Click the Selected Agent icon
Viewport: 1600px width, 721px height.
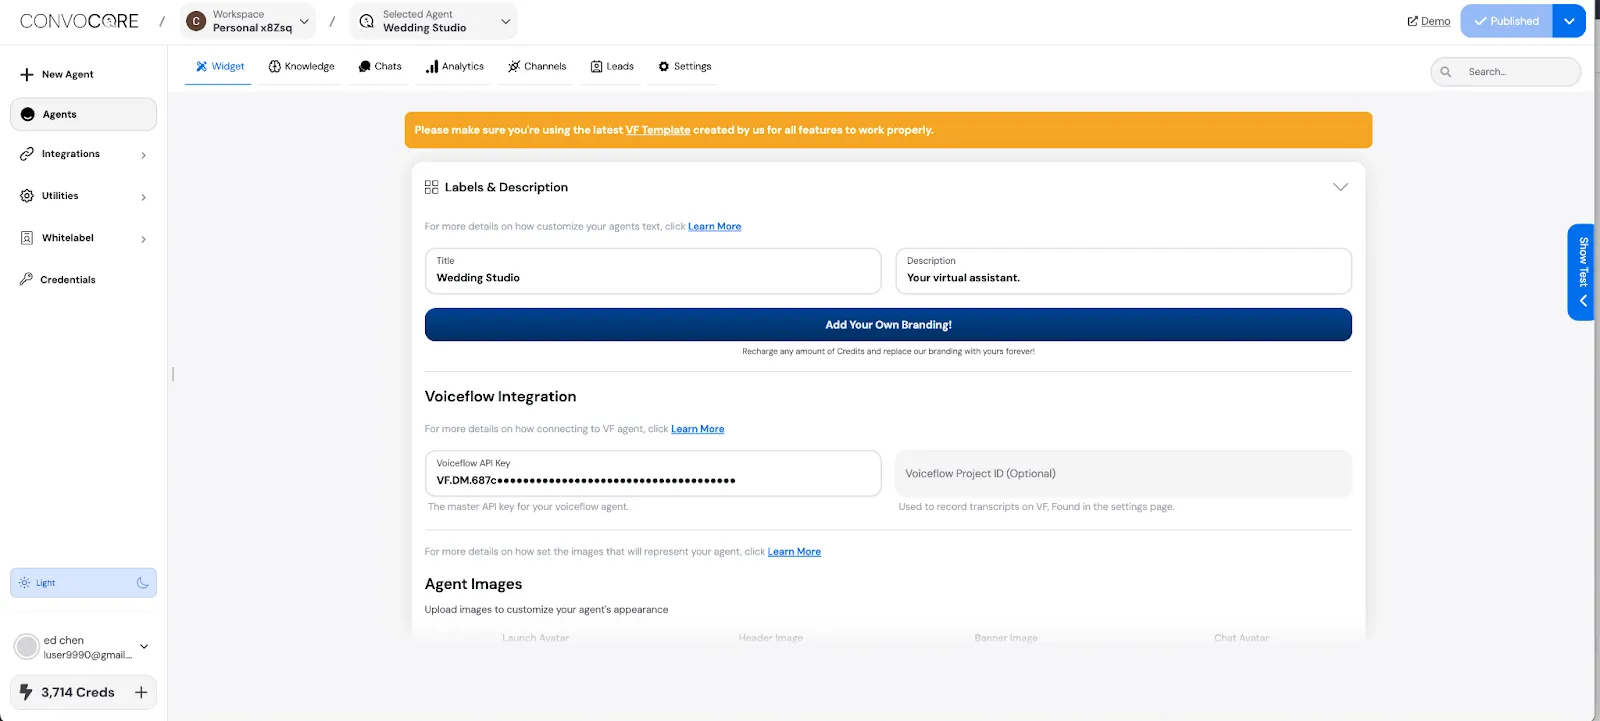[x=367, y=21]
